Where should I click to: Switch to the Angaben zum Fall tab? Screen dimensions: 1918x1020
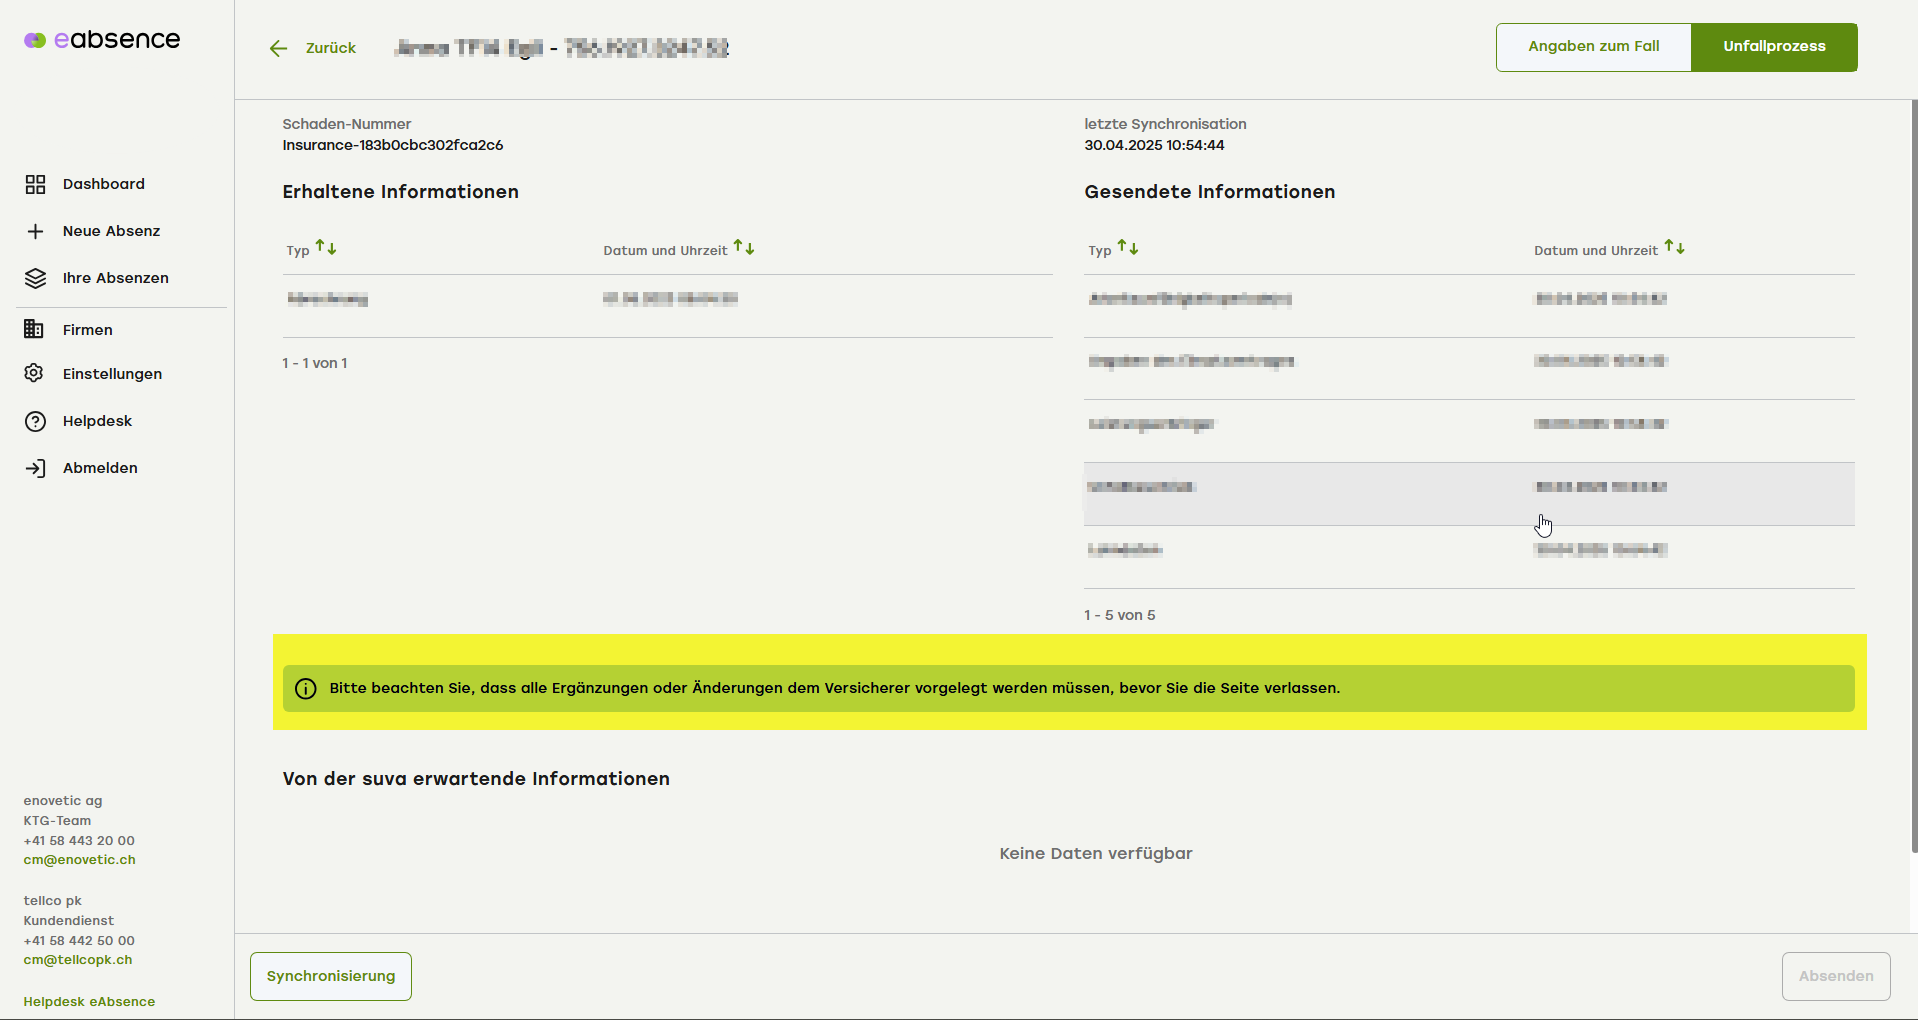coord(1593,47)
